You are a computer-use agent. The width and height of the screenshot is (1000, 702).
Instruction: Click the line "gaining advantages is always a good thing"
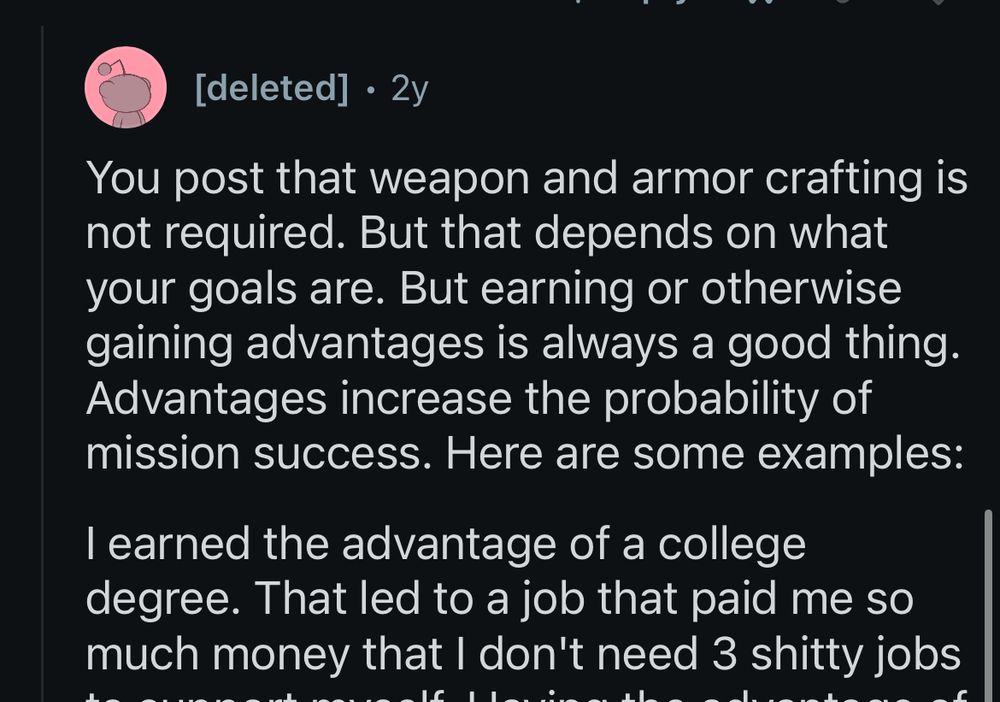click(522, 343)
